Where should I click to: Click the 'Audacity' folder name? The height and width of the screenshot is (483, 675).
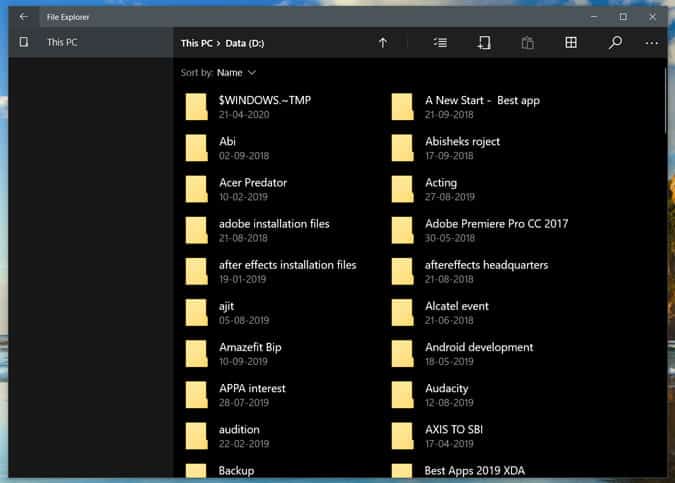(x=446, y=389)
